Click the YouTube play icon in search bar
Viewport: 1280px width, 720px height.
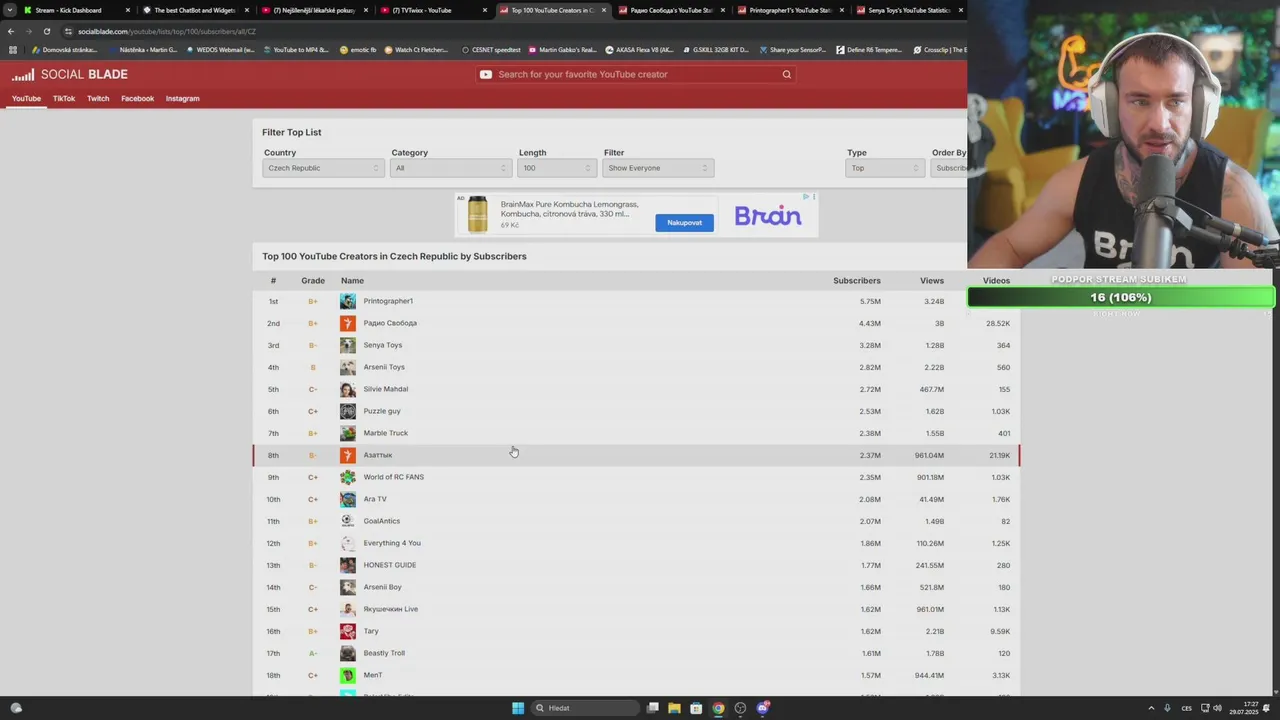tap(485, 74)
